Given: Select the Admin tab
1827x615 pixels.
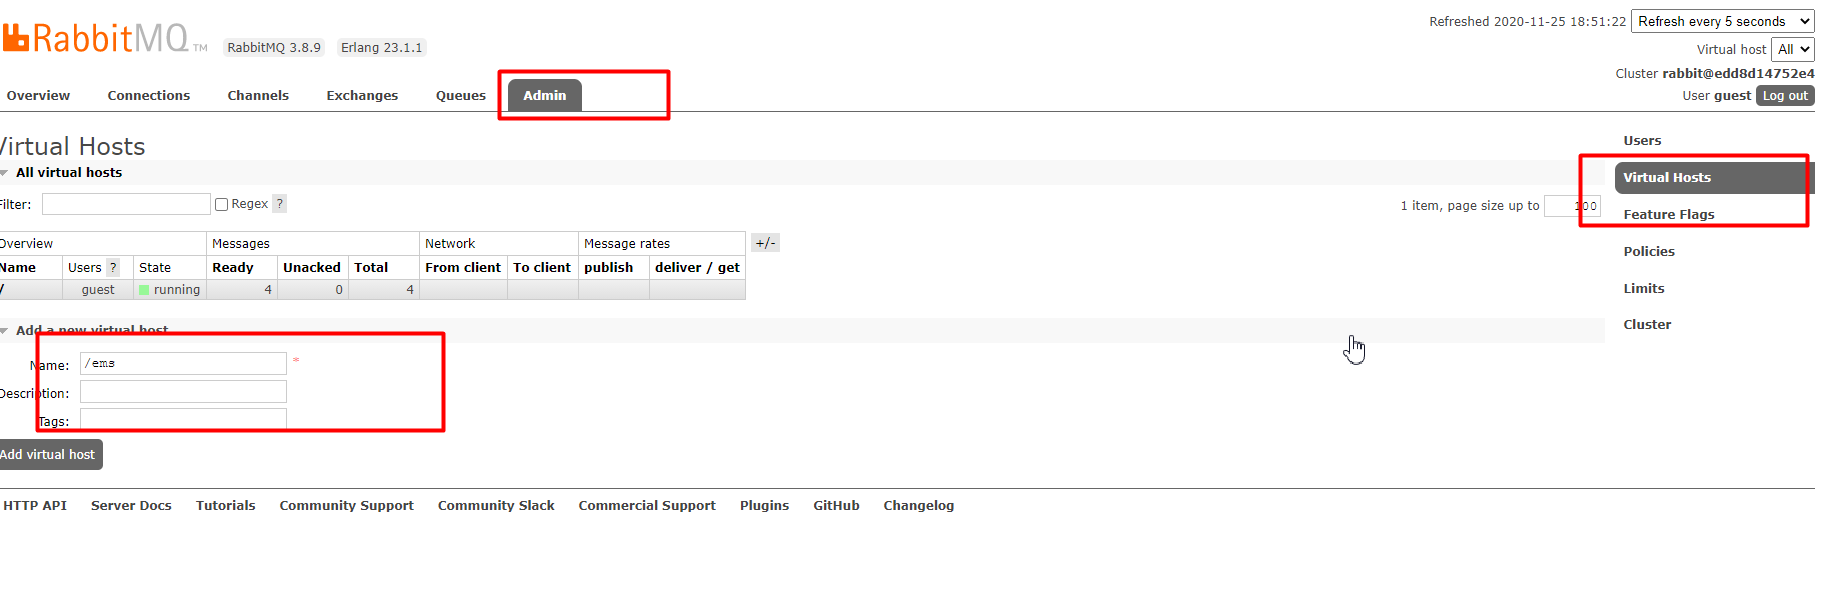Looking at the screenshot, I should (x=545, y=95).
